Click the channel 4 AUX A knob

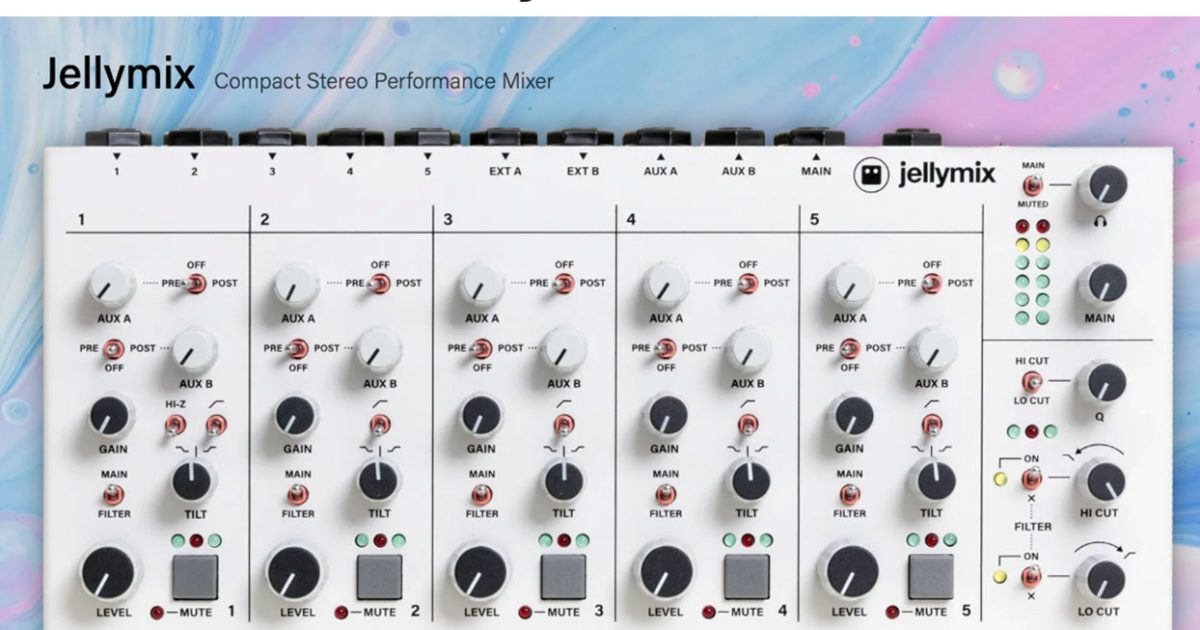(x=665, y=285)
